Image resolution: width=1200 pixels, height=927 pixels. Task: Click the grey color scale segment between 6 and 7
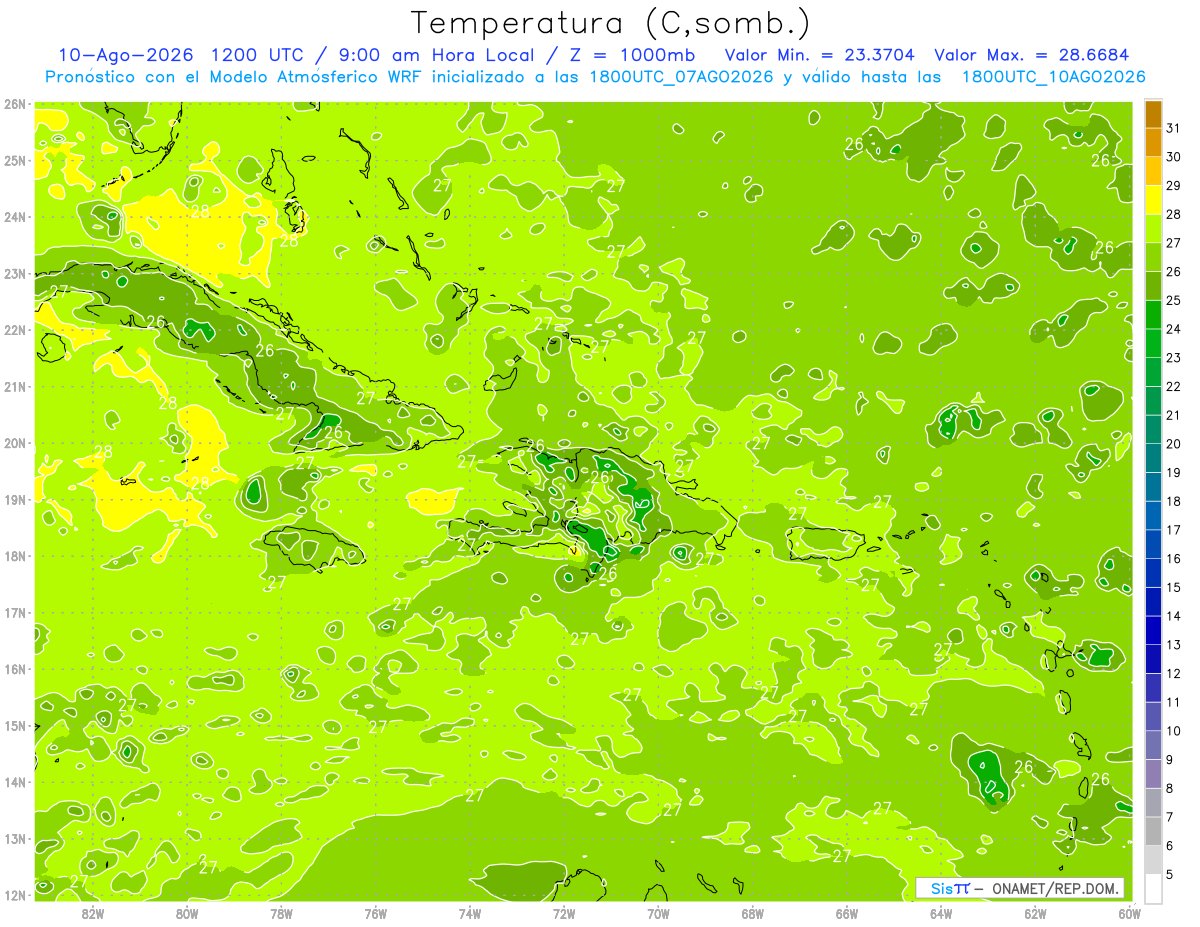(x=1153, y=831)
